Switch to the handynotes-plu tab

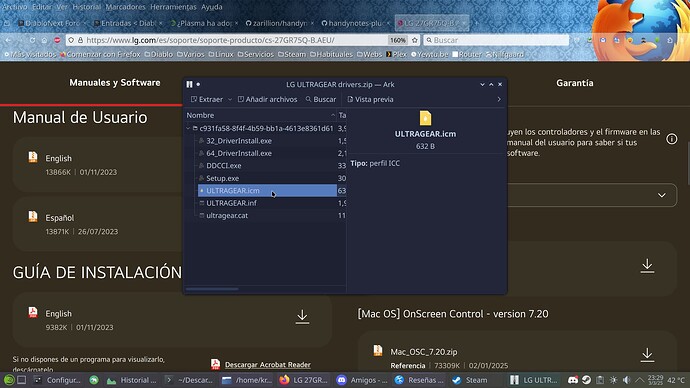355,23
